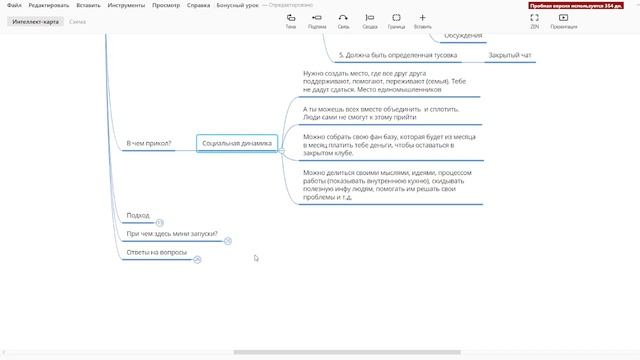Select the Закрытый чат subtopic
640x360 pixels.
point(510,55)
